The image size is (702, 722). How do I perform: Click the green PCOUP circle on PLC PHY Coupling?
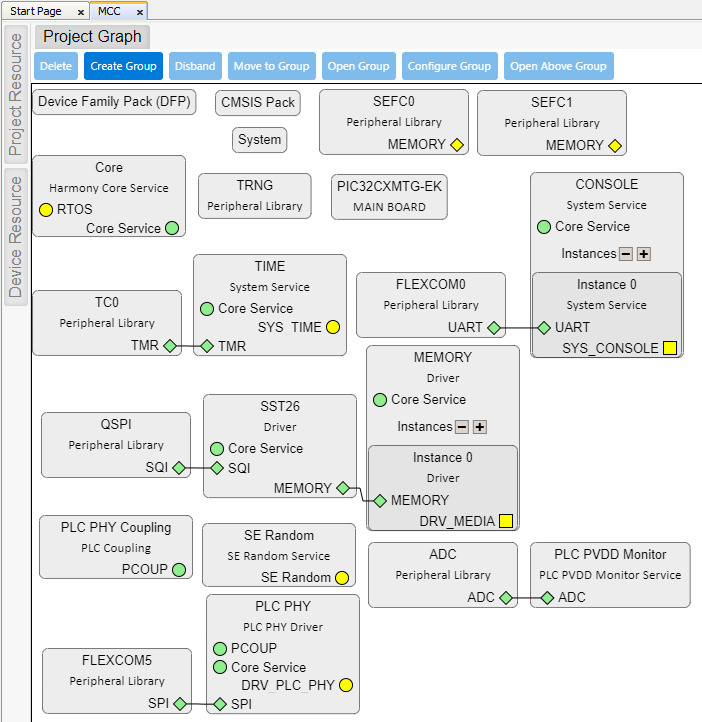click(x=179, y=570)
